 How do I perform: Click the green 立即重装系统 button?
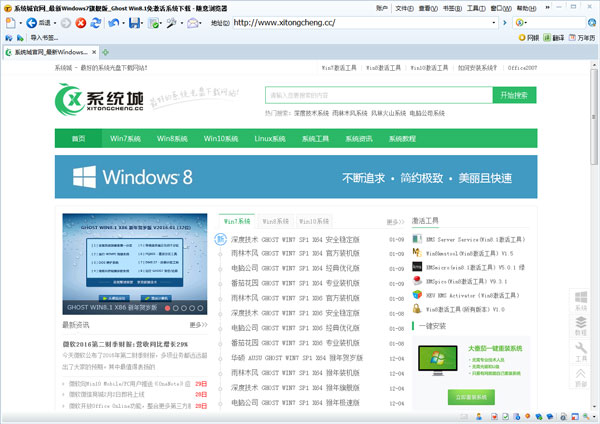[471, 397]
